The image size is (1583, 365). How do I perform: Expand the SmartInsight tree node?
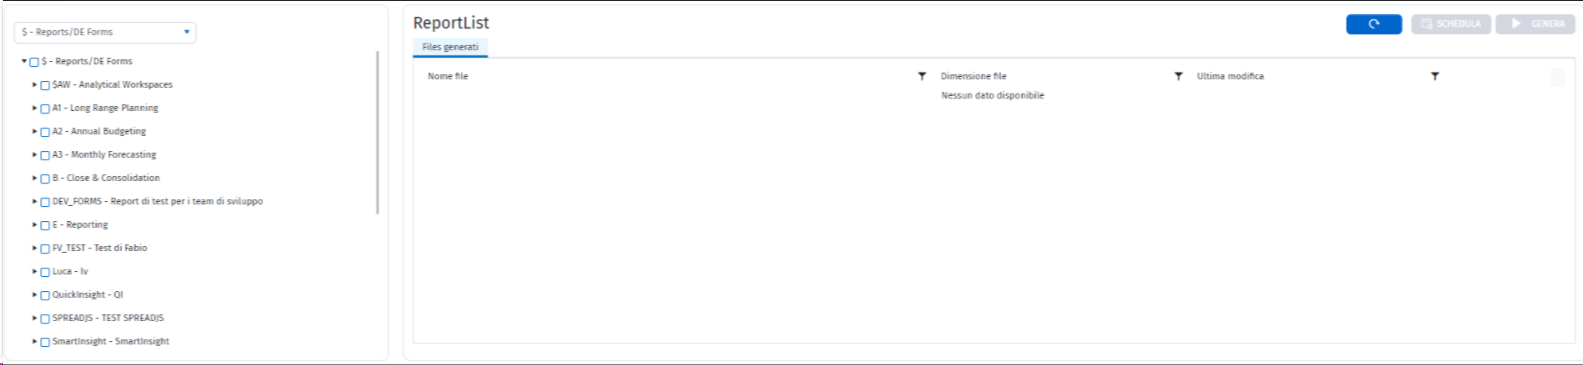click(34, 342)
